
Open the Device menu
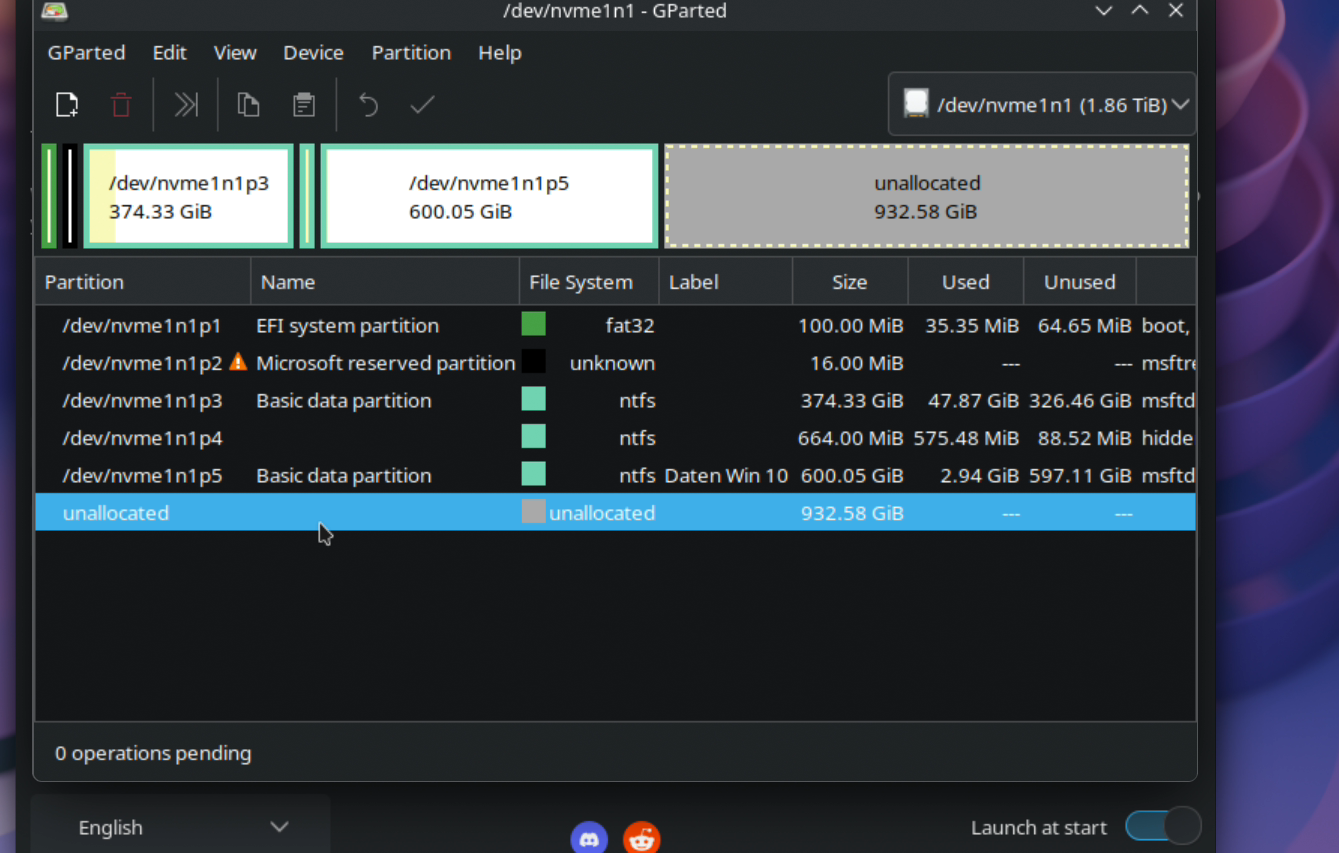tap(313, 53)
